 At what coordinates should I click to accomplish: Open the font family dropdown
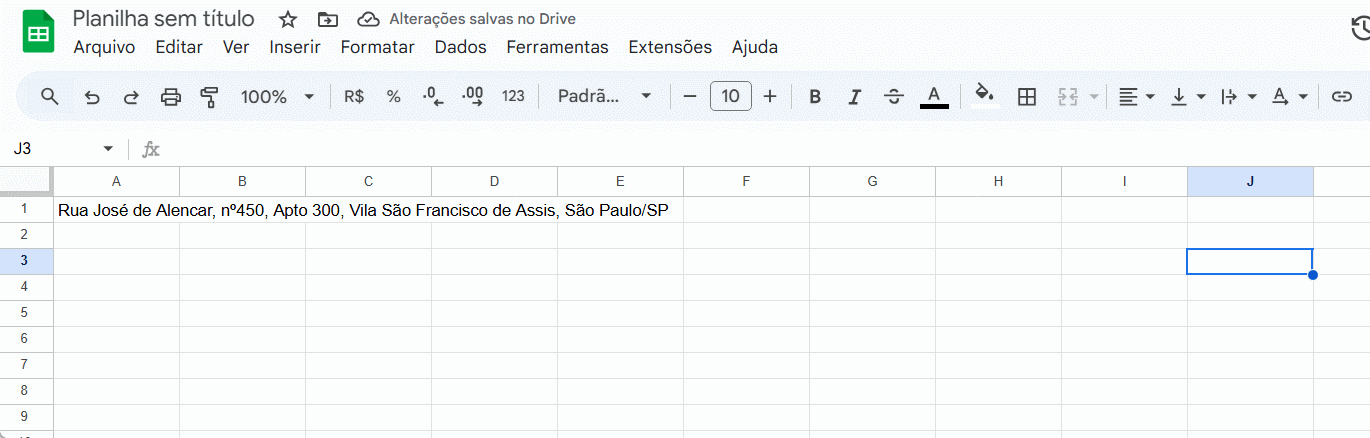604,97
